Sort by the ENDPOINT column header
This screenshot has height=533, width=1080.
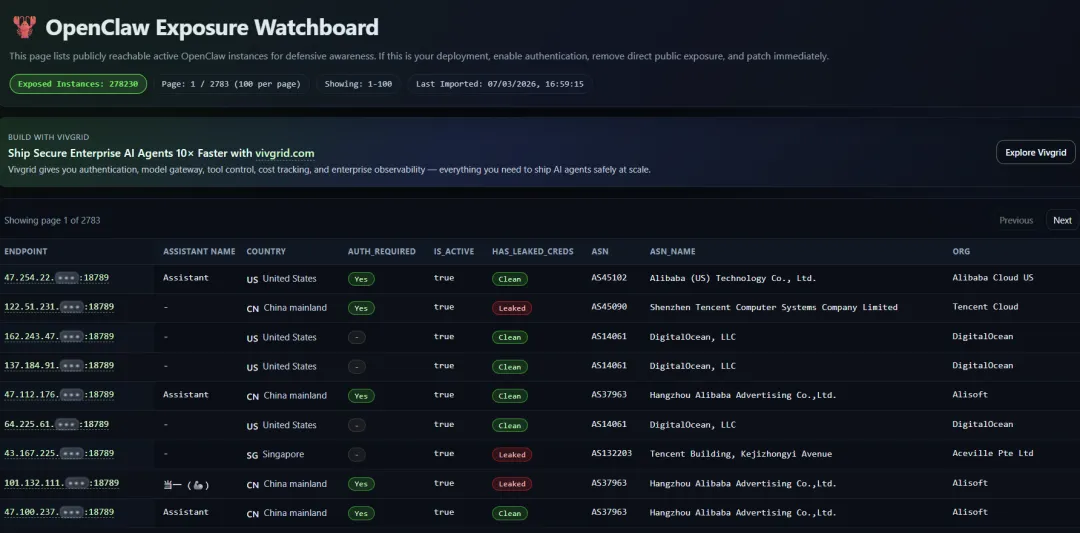pos(26,251)
